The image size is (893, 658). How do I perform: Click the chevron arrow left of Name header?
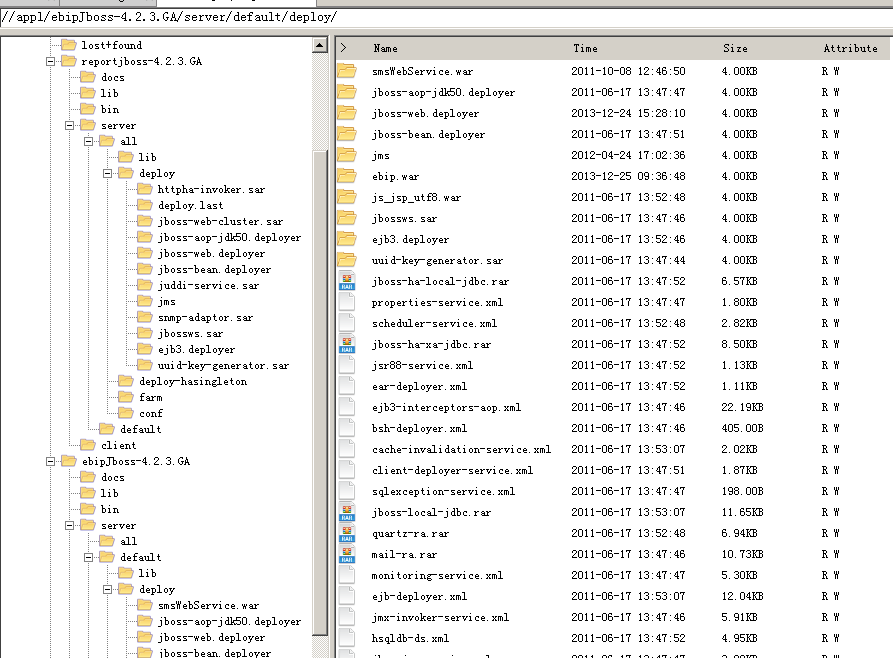tap(343, 48)
